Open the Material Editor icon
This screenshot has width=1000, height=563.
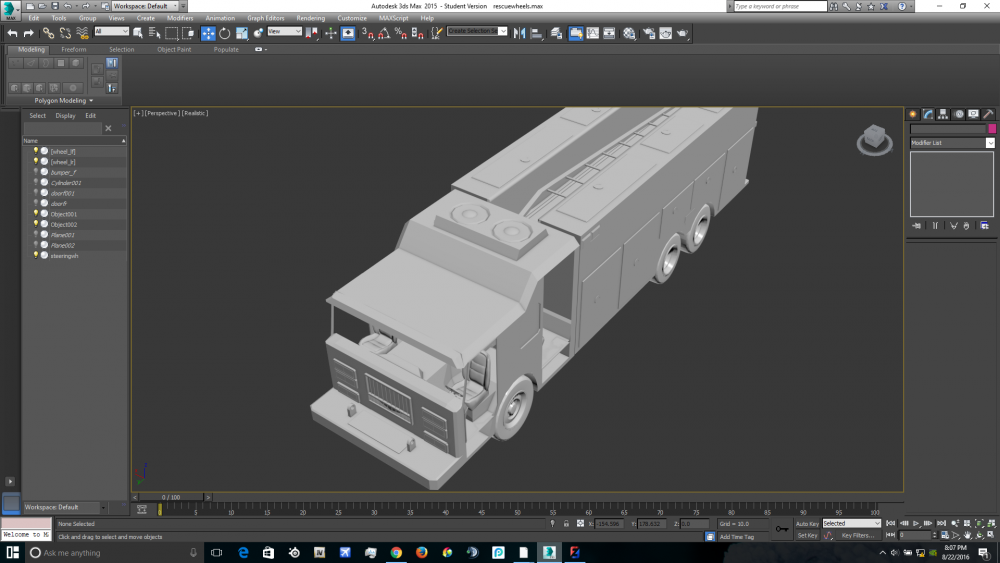[629, 33]
